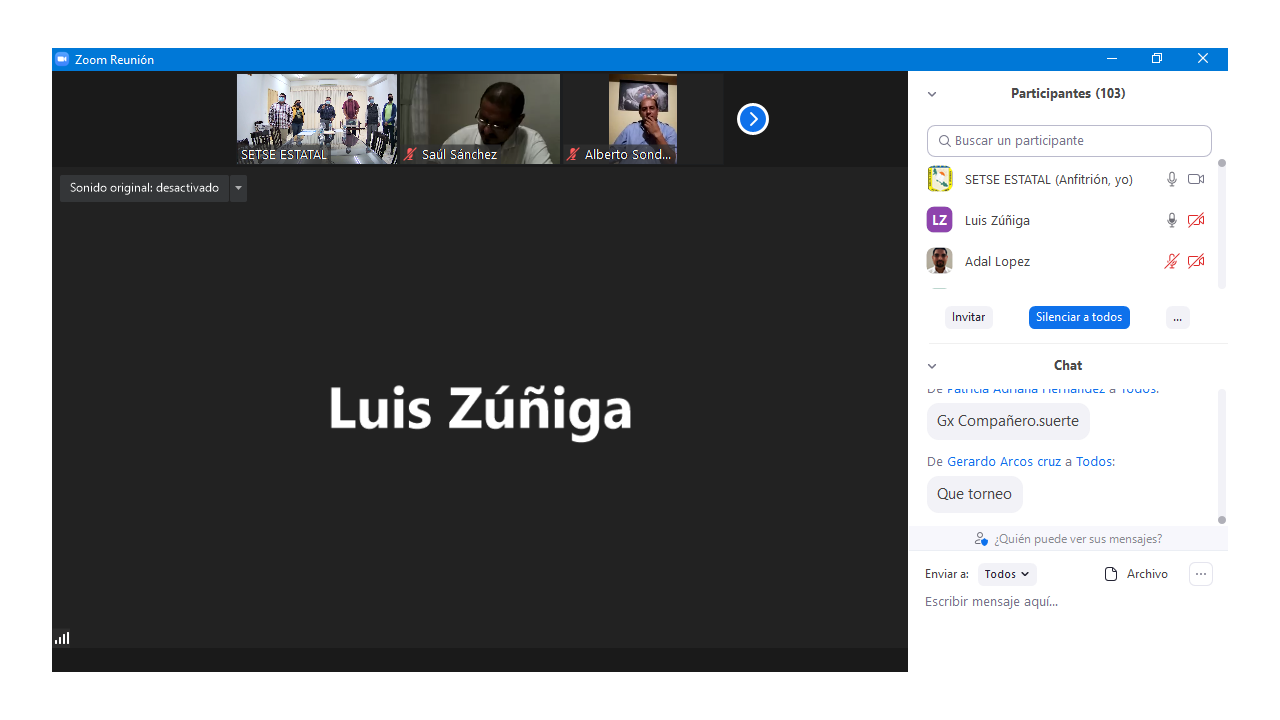Toggle Sonido original: desactivado button

144,188
